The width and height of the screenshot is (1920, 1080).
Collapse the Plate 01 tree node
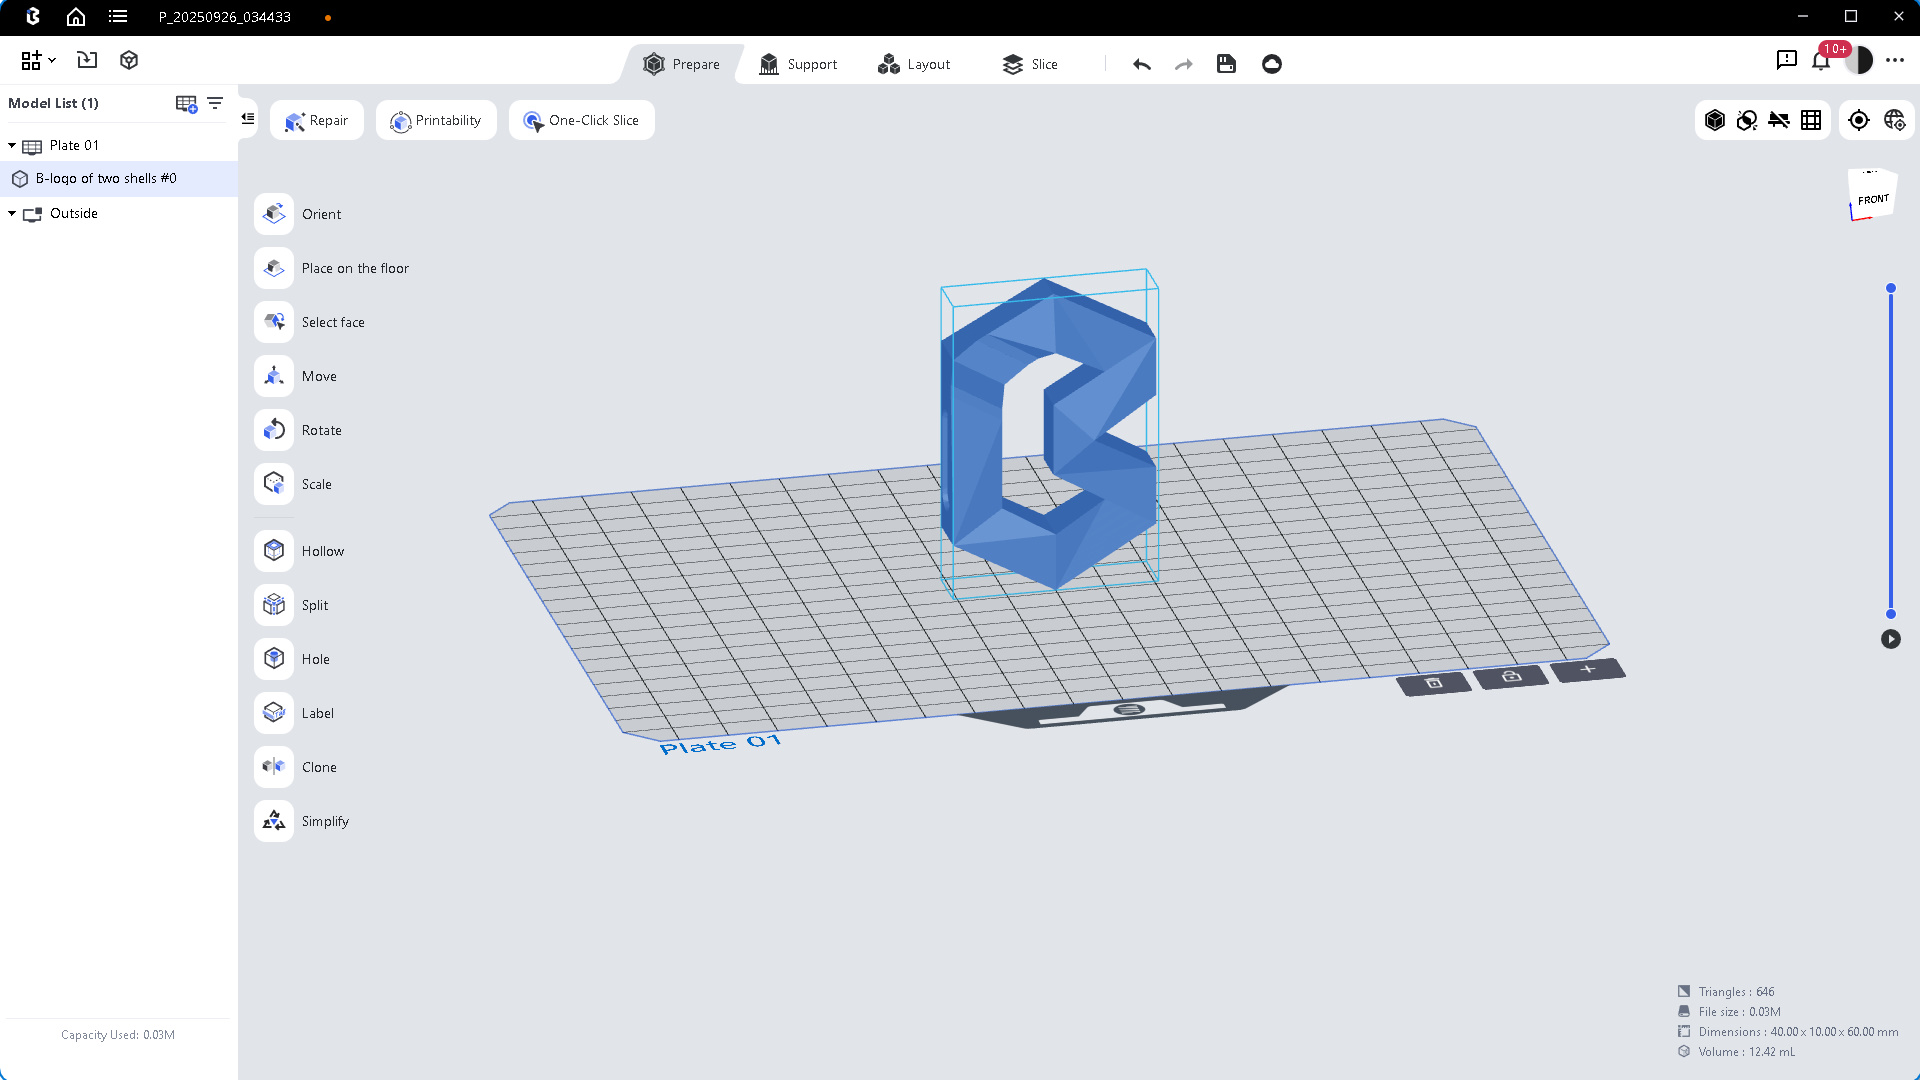click(12, 146)
